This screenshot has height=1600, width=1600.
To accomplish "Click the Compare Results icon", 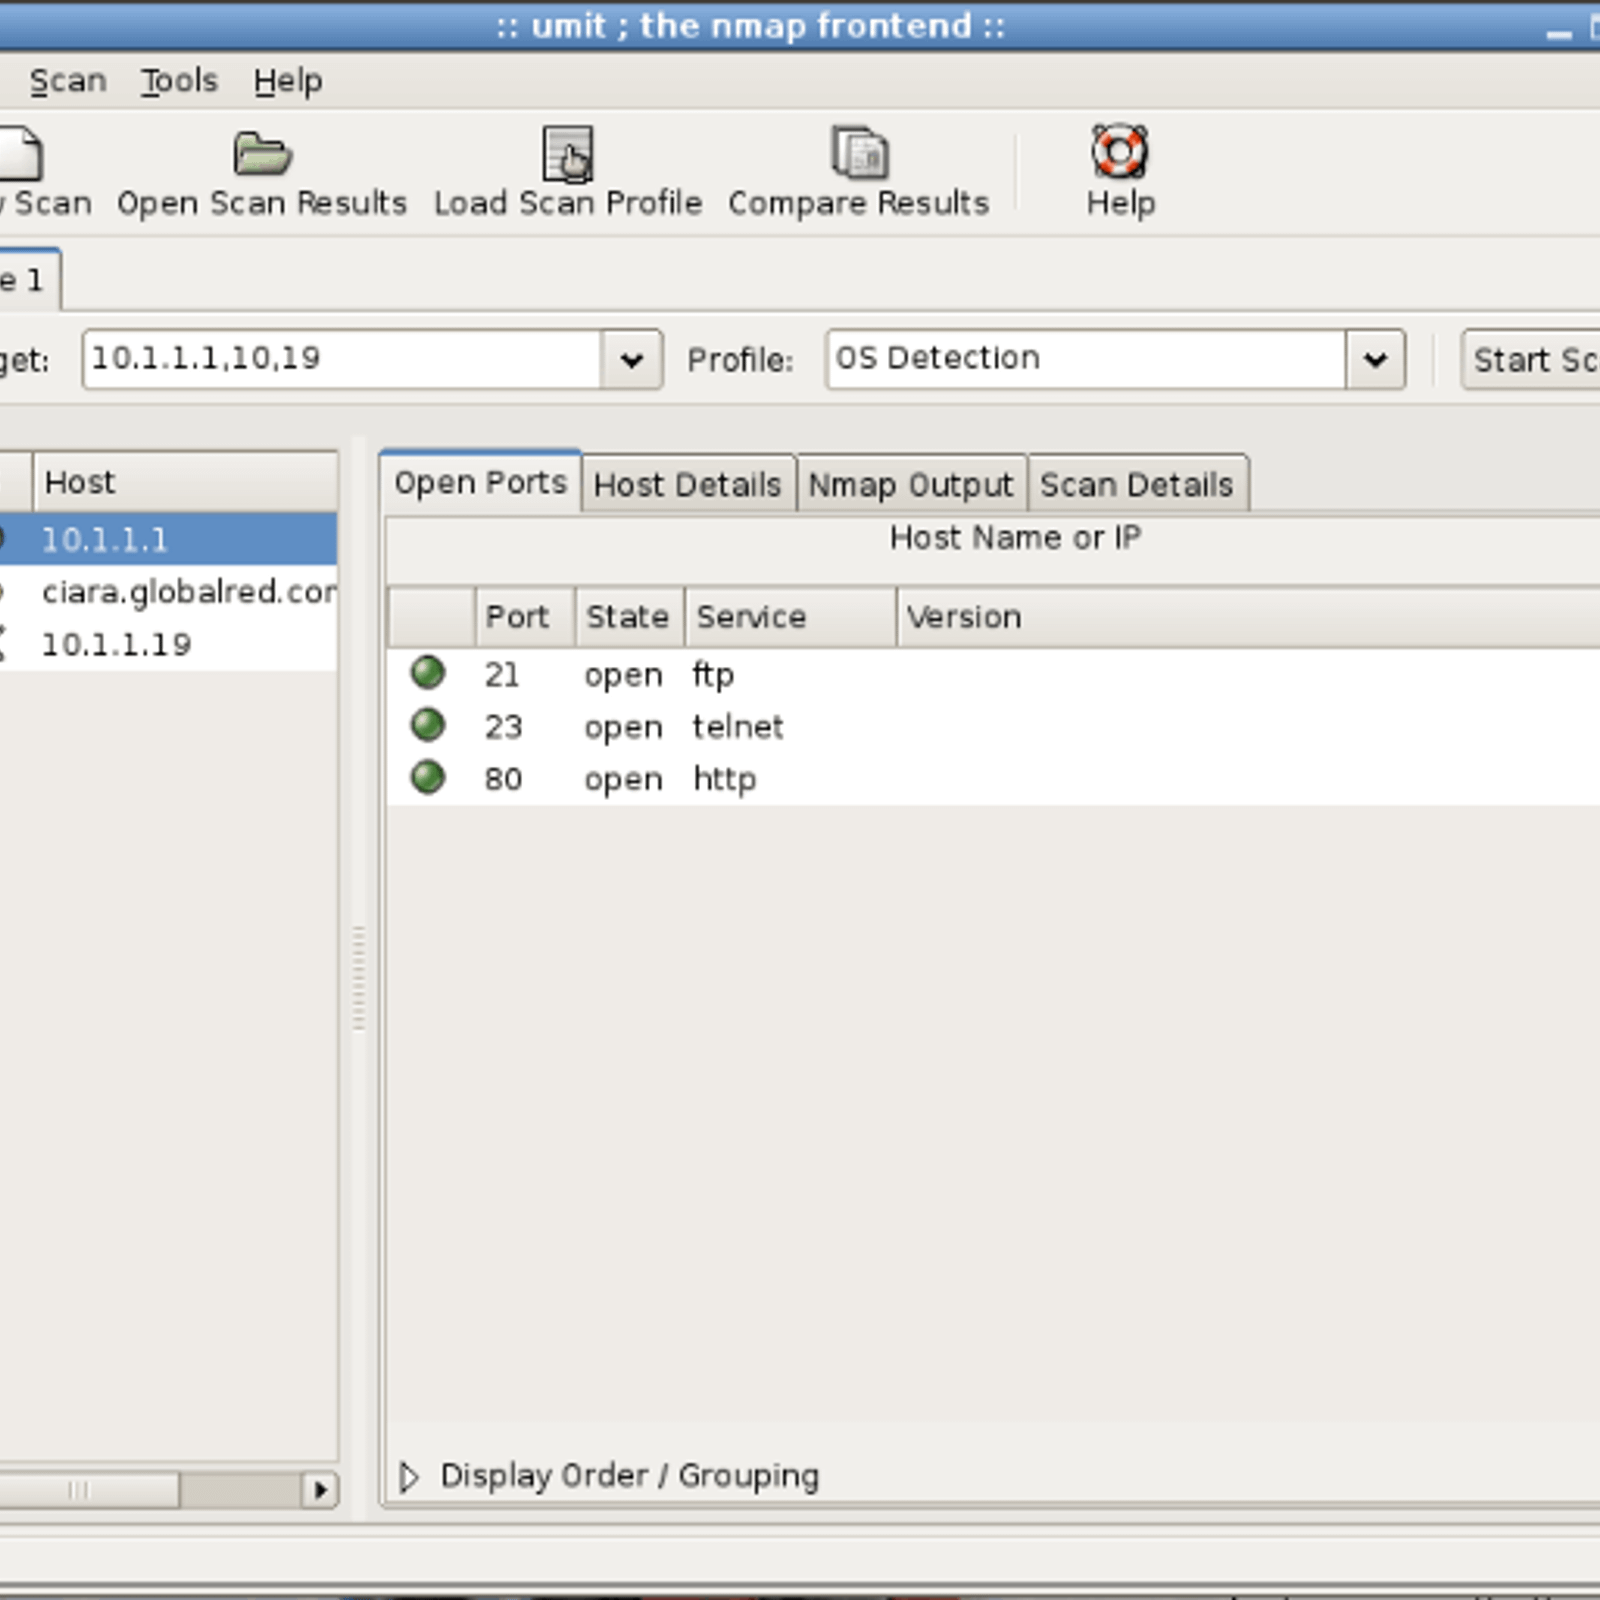I will pos(859,152).
